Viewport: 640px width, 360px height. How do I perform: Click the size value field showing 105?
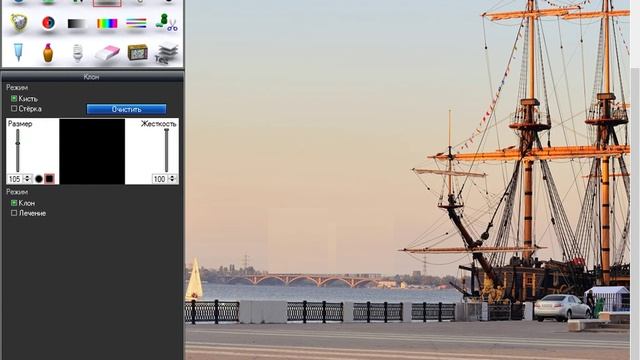point(15,179)
